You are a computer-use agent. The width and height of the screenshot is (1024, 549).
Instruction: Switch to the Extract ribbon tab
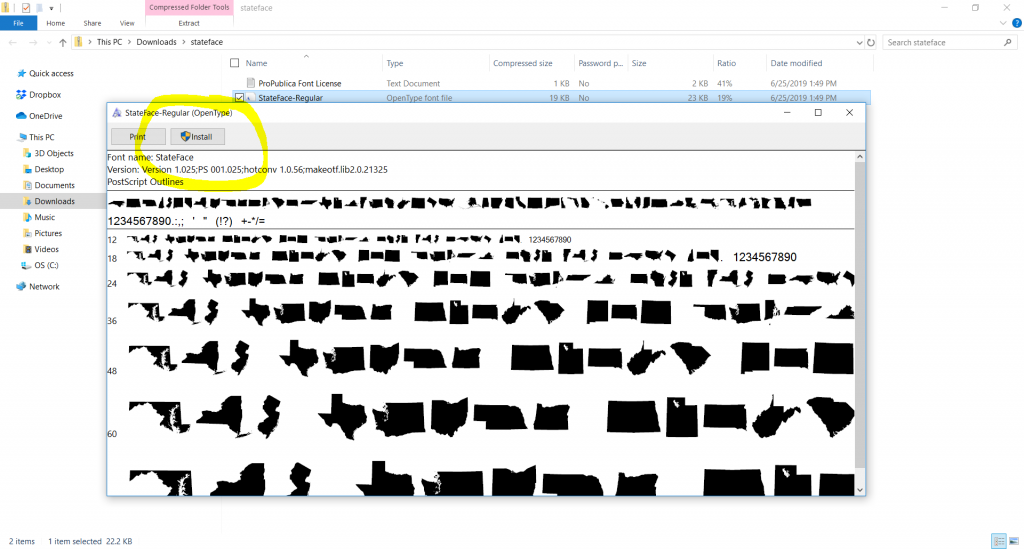[x=189, y=23]
